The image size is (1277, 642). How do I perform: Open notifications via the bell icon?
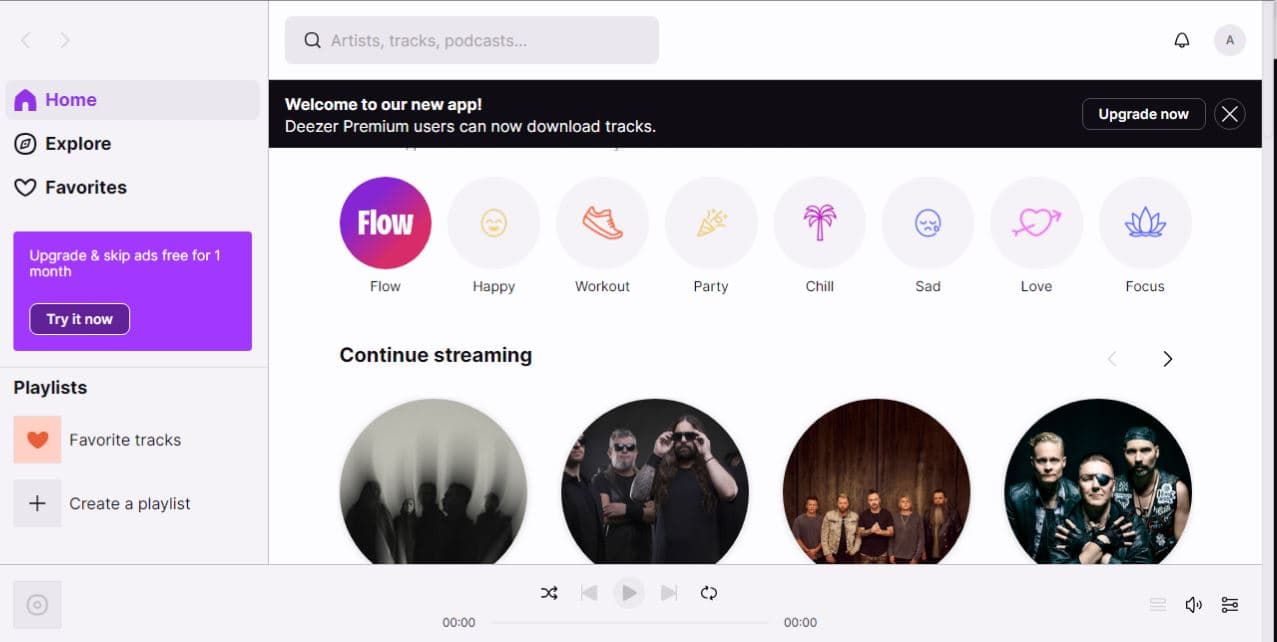click(1181, 40)
